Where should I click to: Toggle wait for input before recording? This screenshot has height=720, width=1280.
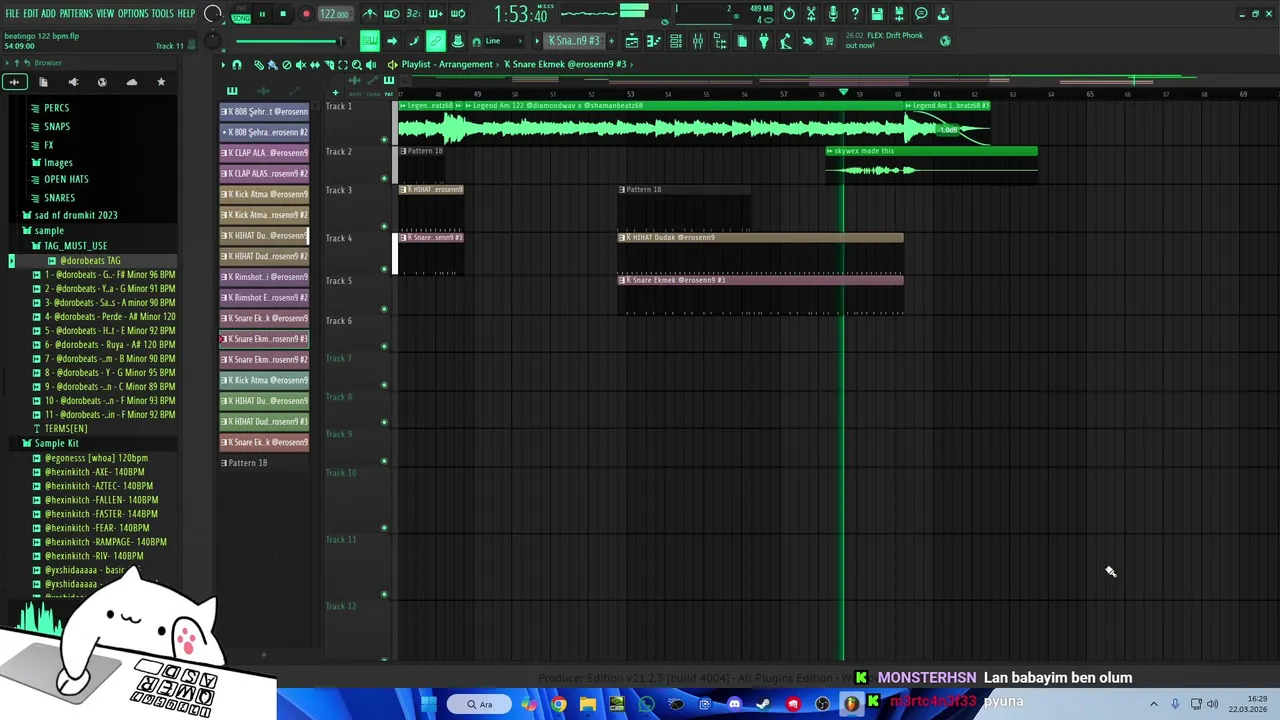[392, 14]
